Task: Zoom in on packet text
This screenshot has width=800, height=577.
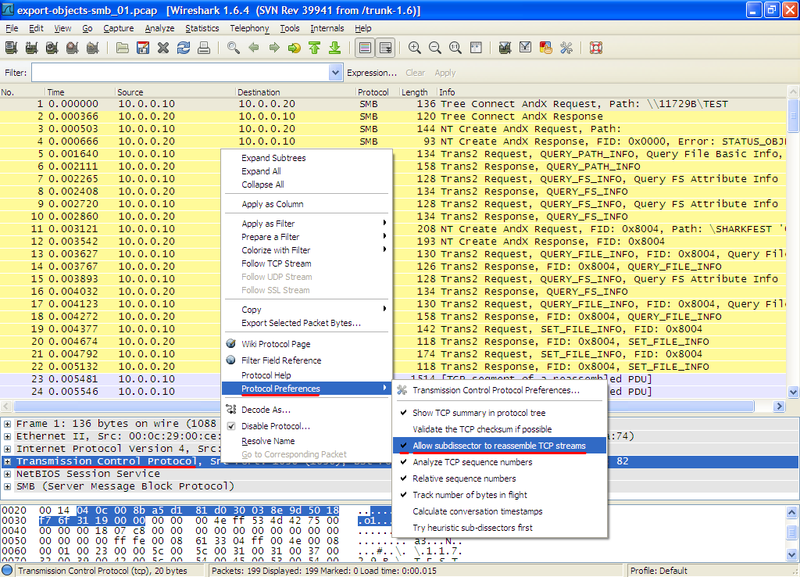Action: pos(415,48)
